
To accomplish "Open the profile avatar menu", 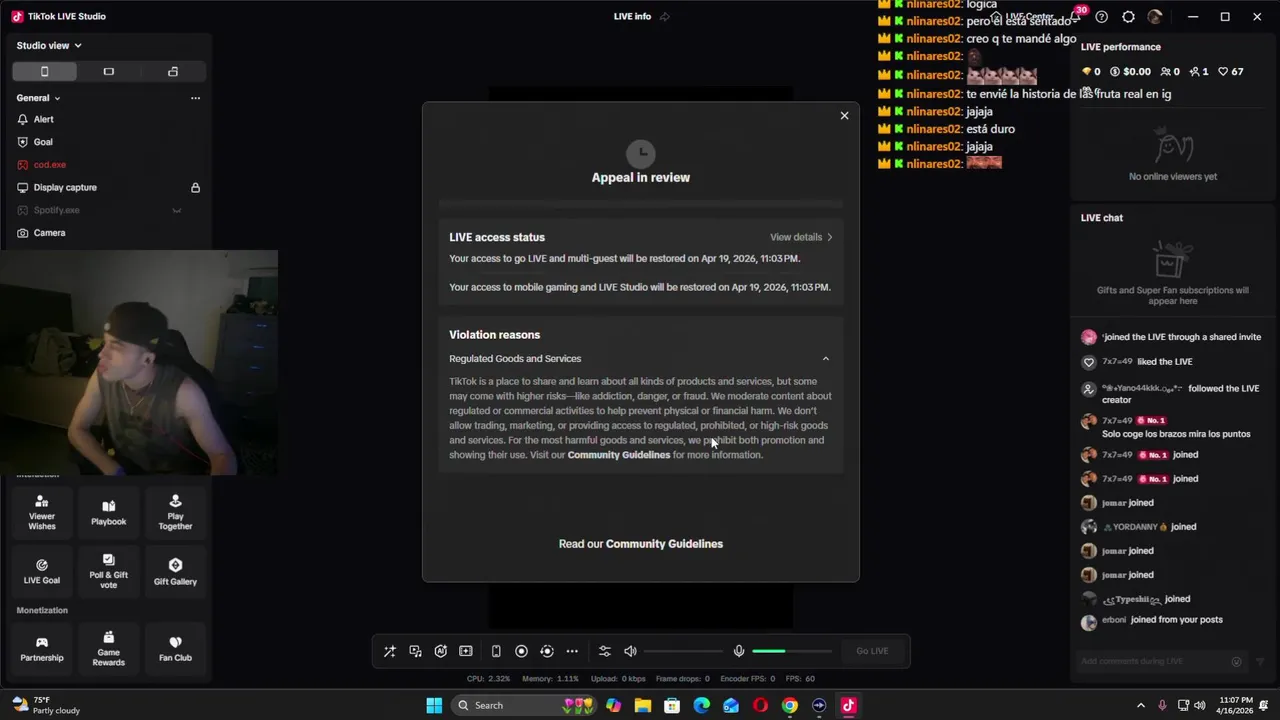I will tap(1155, 17).
